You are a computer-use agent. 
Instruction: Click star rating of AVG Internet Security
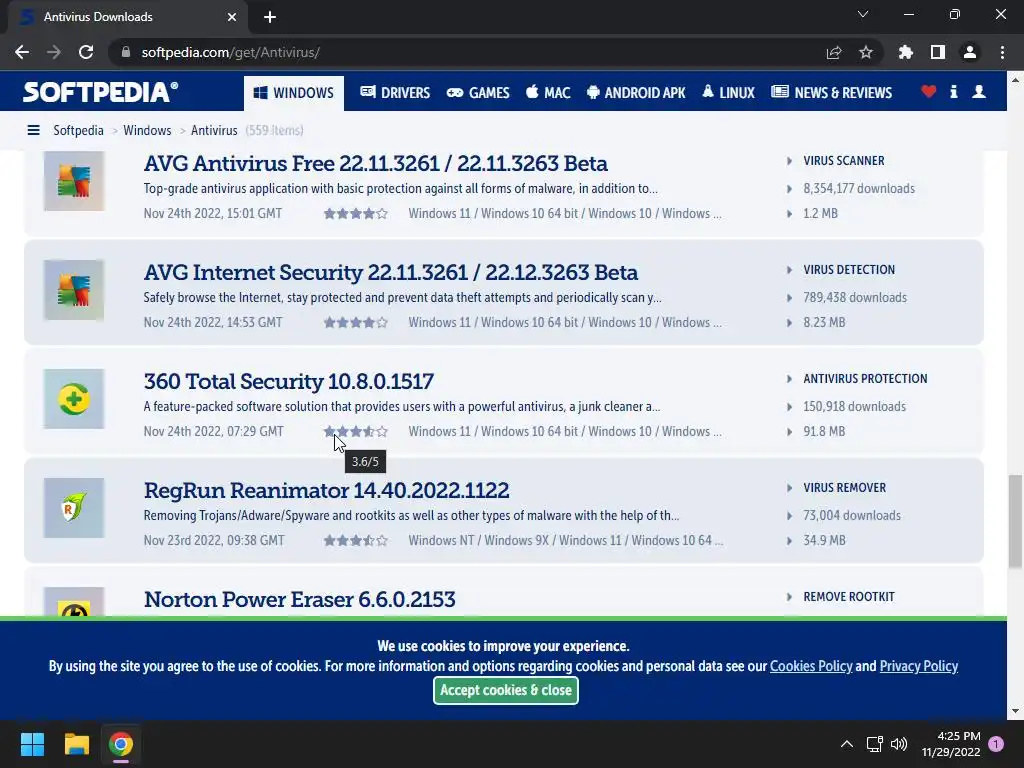pos(356,323)
